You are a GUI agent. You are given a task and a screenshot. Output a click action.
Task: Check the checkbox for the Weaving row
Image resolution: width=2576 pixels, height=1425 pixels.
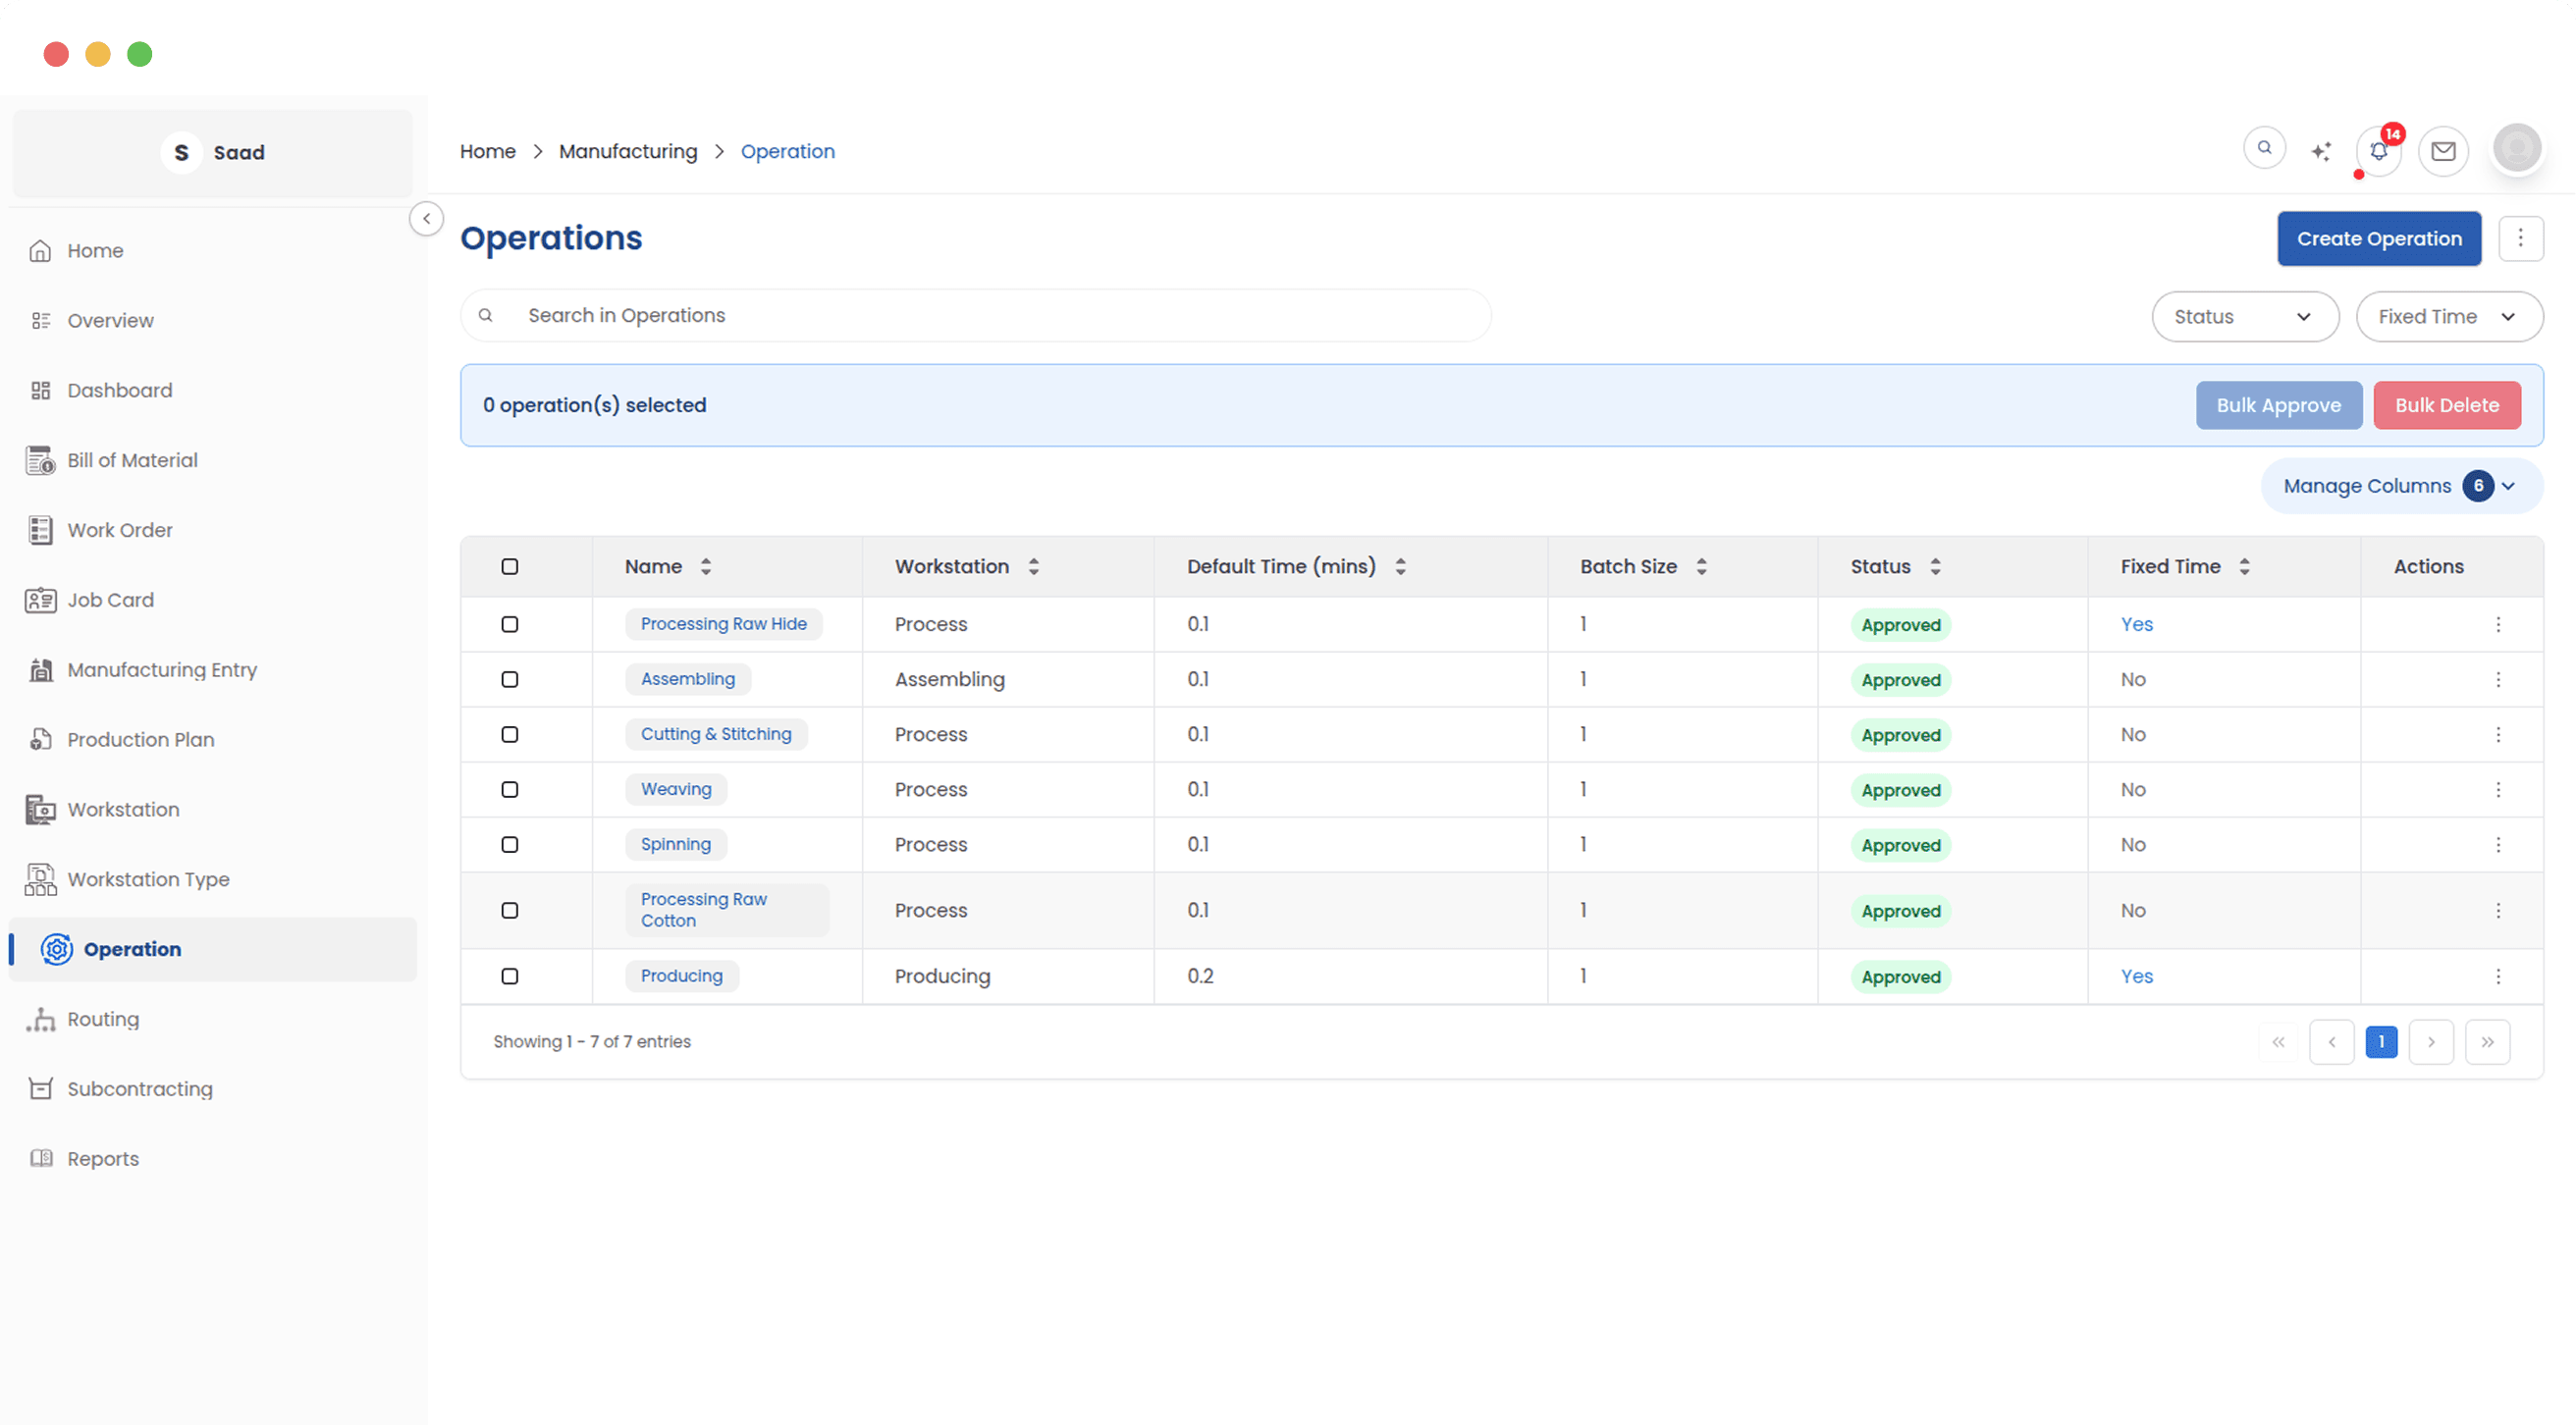[x=510, y=789]
